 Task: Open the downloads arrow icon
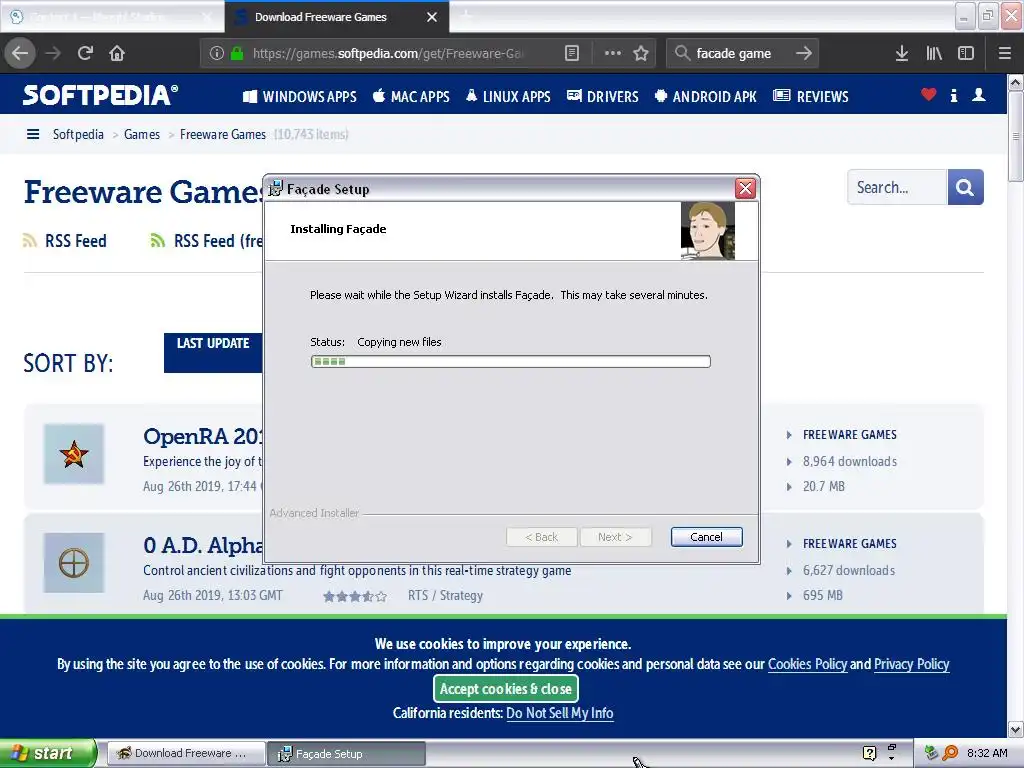click(x=902, y=53)
